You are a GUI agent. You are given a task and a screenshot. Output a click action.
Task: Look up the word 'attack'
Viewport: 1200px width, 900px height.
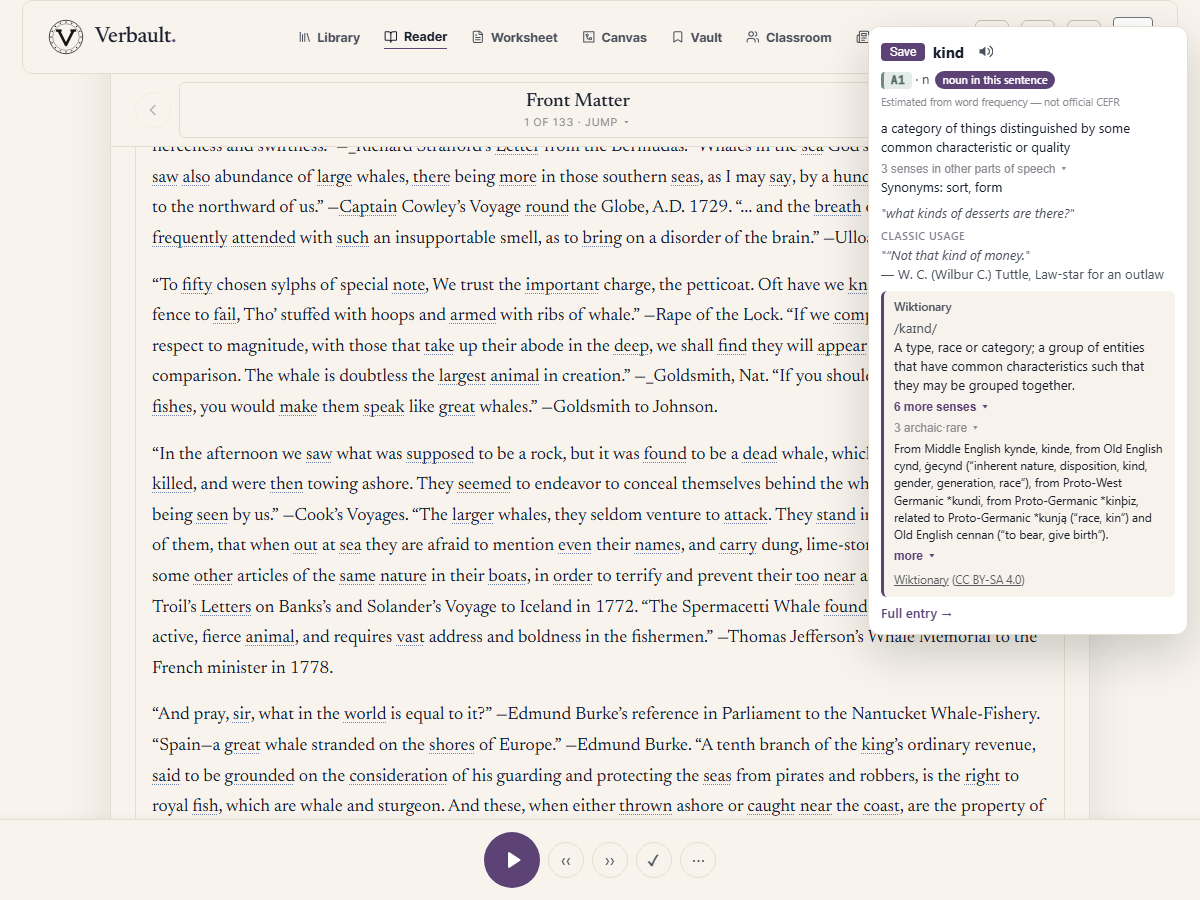(746, 515)
